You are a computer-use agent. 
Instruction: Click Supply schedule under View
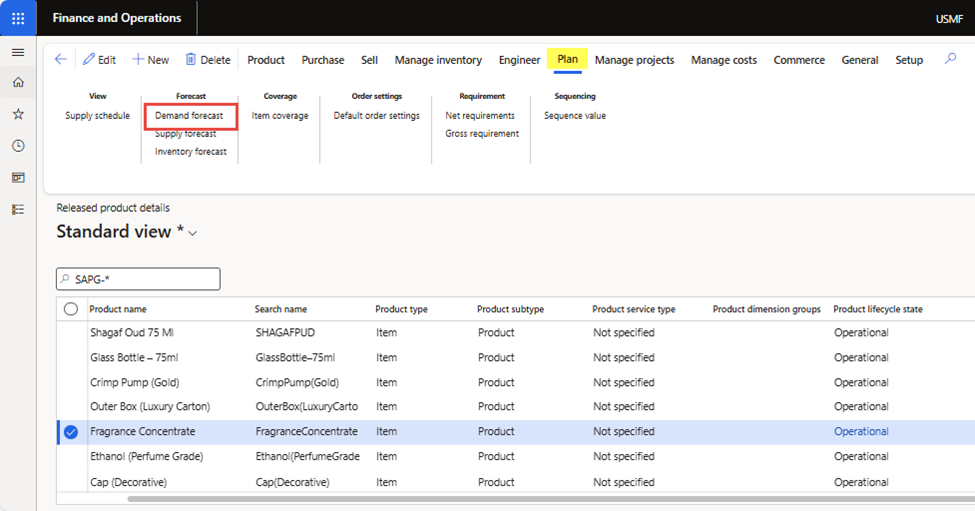98,116
